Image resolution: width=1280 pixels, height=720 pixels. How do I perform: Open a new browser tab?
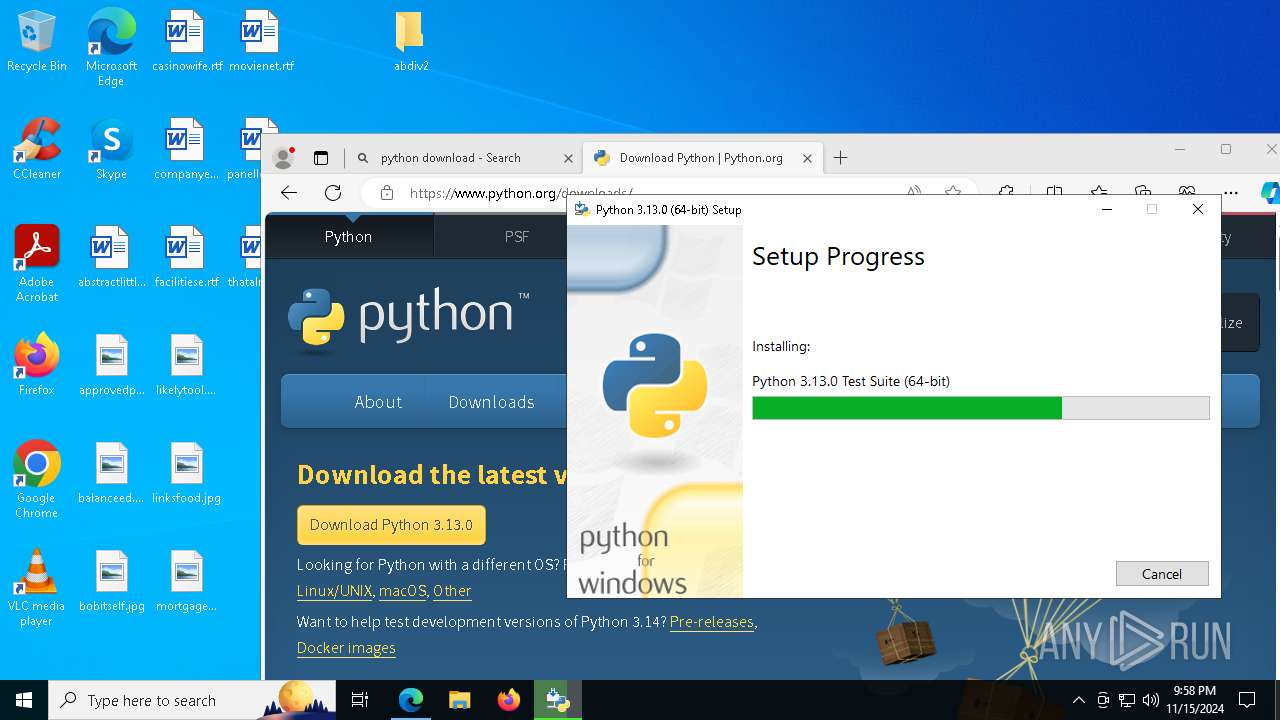pos(840,158)
